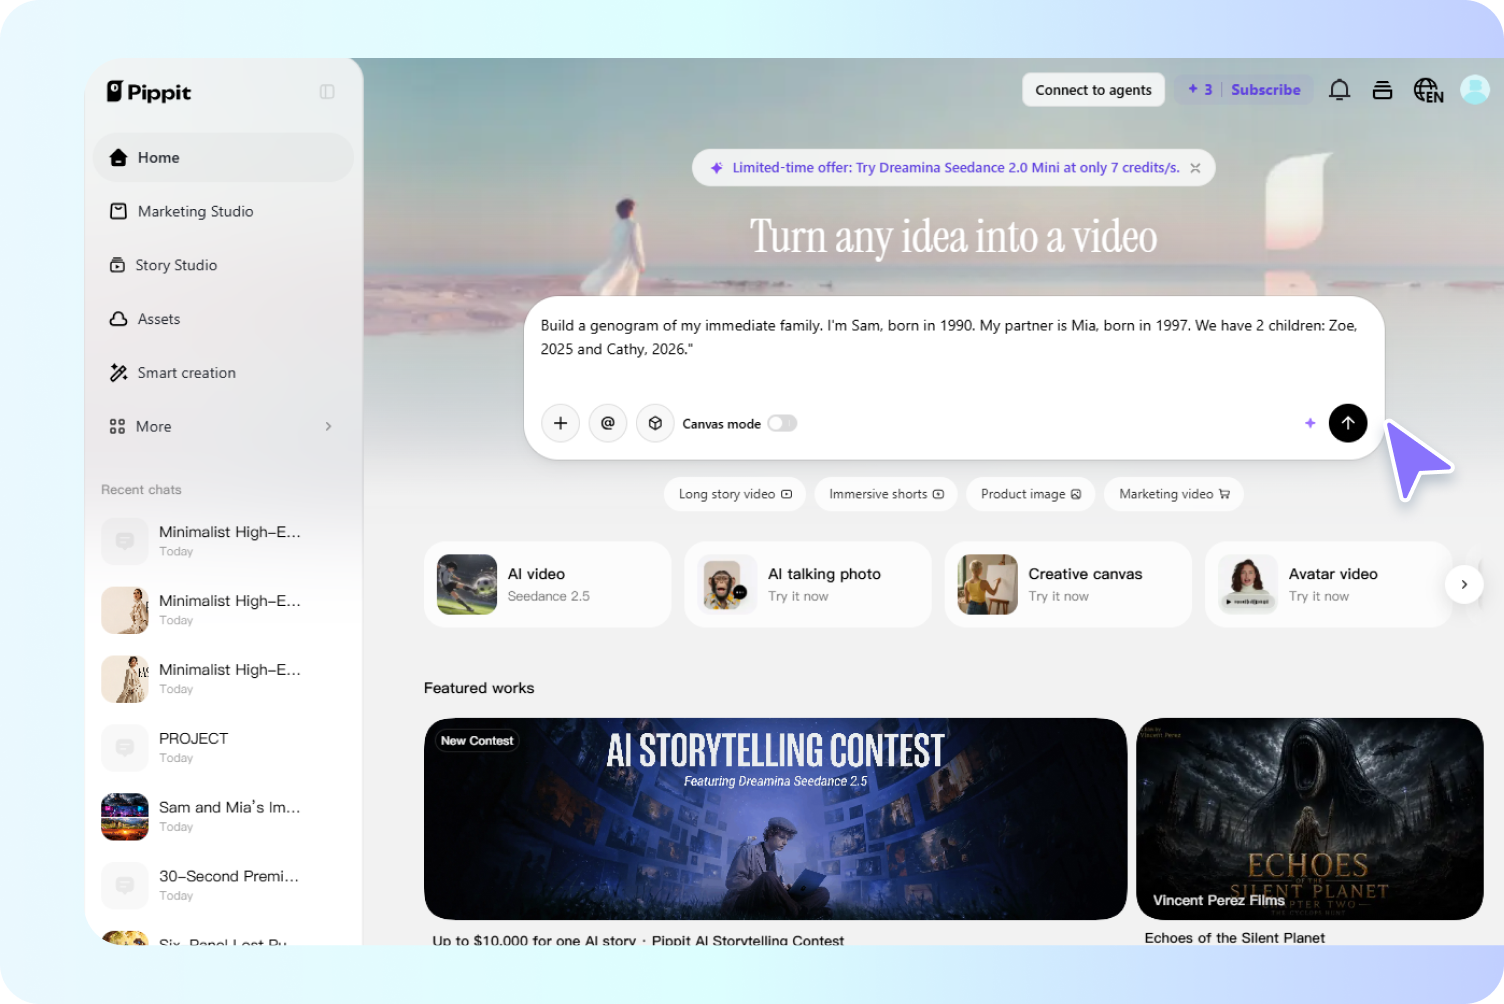Open Marketing Studio

[x=223, y=211]
